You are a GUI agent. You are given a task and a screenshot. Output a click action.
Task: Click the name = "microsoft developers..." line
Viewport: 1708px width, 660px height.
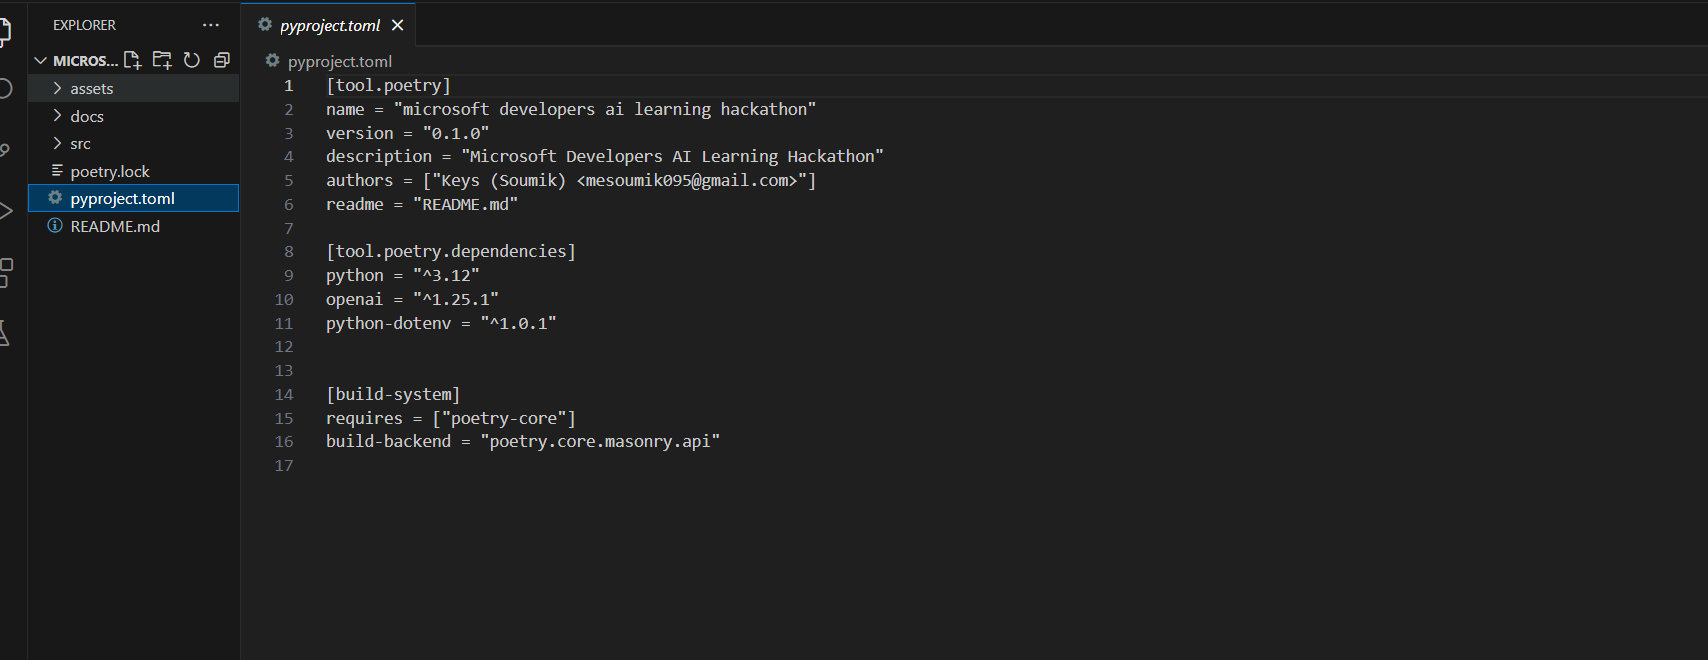(x=571, y=109)
